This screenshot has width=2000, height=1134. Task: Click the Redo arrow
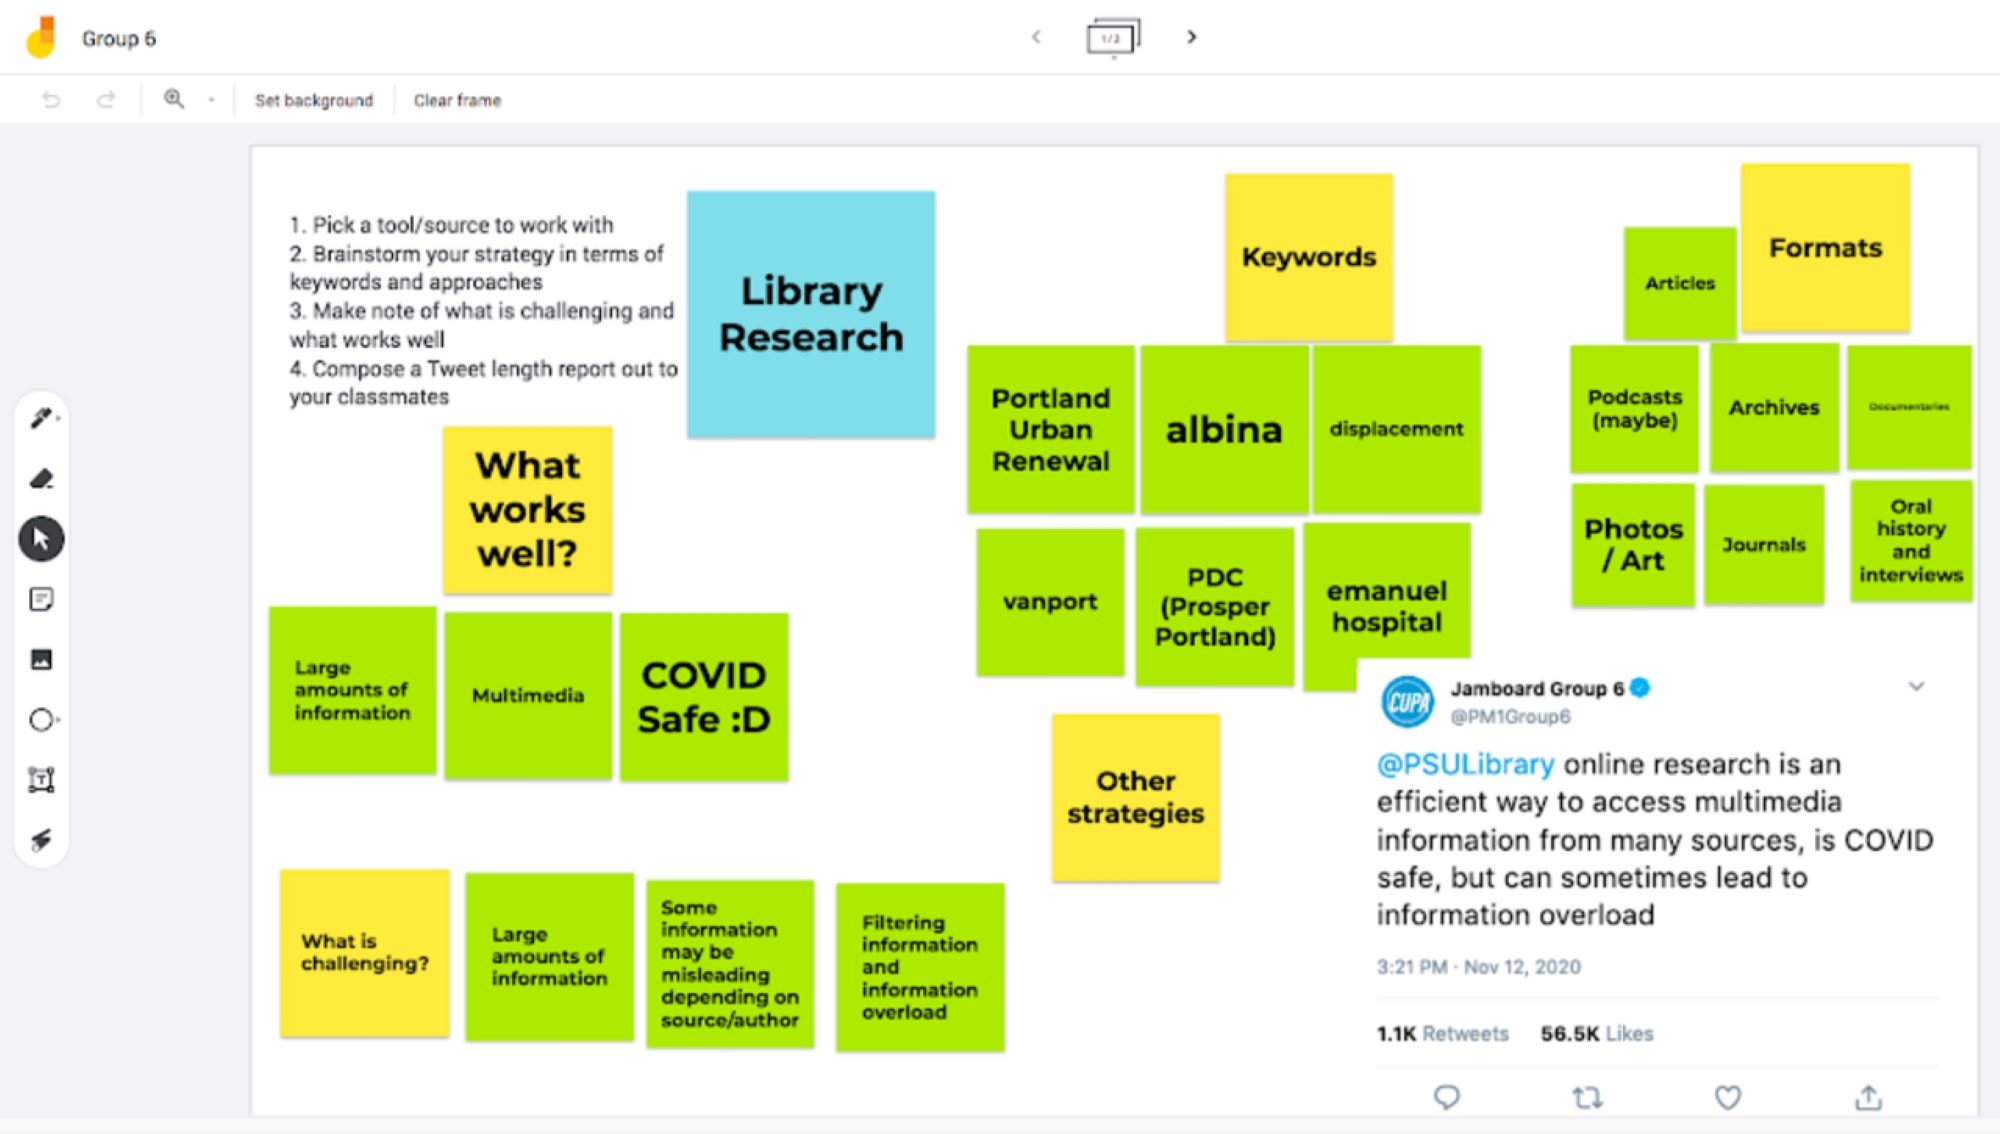click(106, 100)
